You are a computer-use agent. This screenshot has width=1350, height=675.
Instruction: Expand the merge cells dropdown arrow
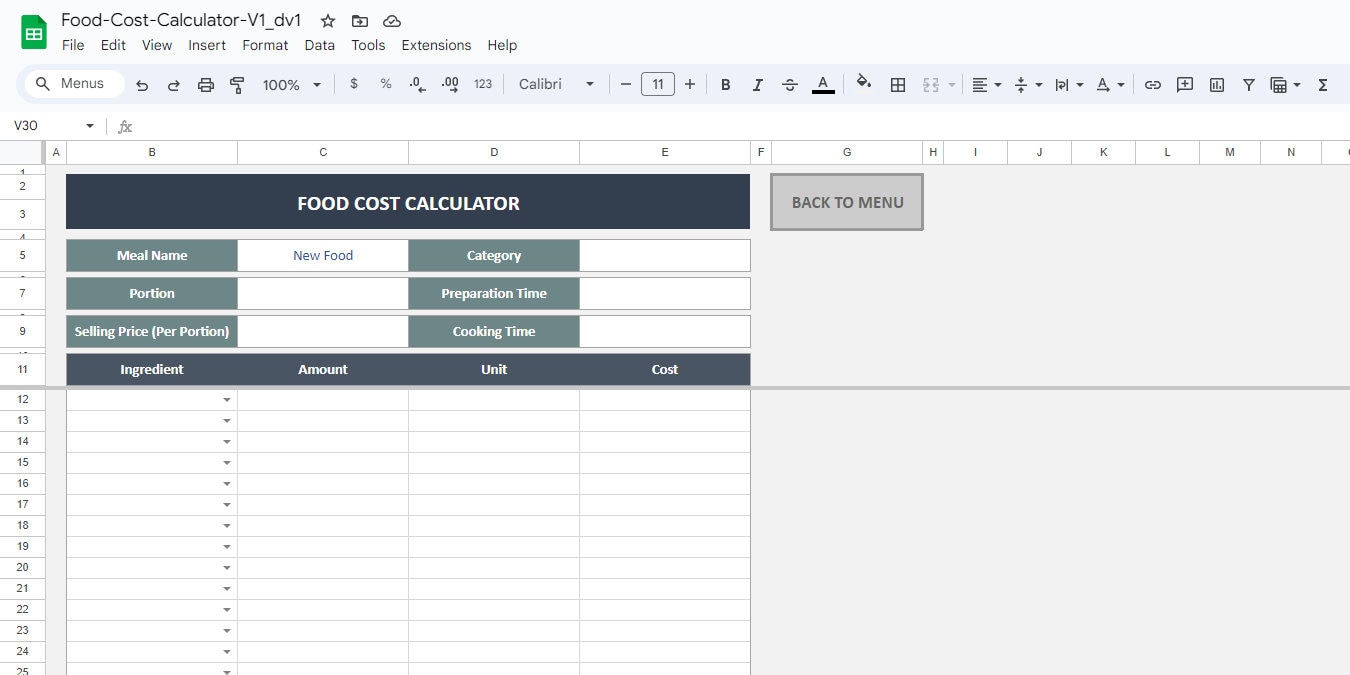click(952, 85)
